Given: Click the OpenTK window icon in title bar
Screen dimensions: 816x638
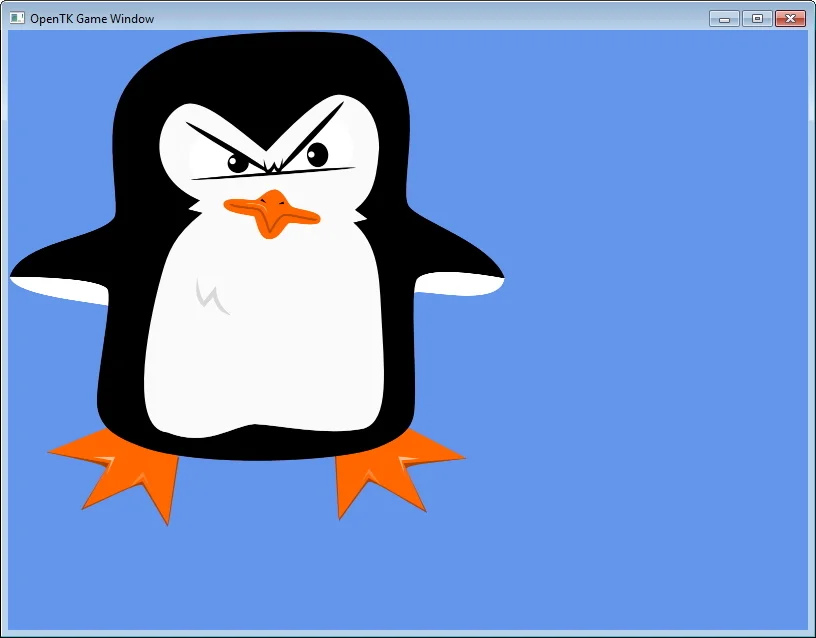Looking at the screenshot, I should [x=17, y=18].
